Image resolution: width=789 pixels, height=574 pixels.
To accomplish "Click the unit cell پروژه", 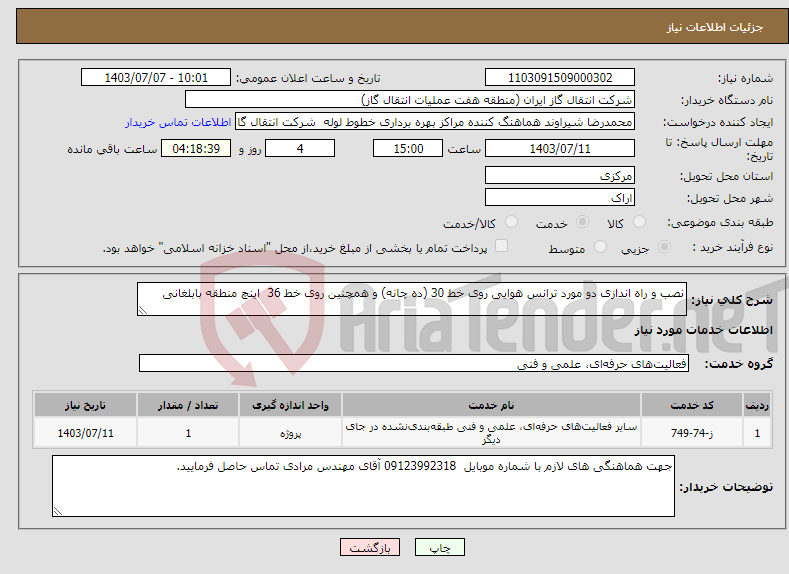I will pos(290,433).
